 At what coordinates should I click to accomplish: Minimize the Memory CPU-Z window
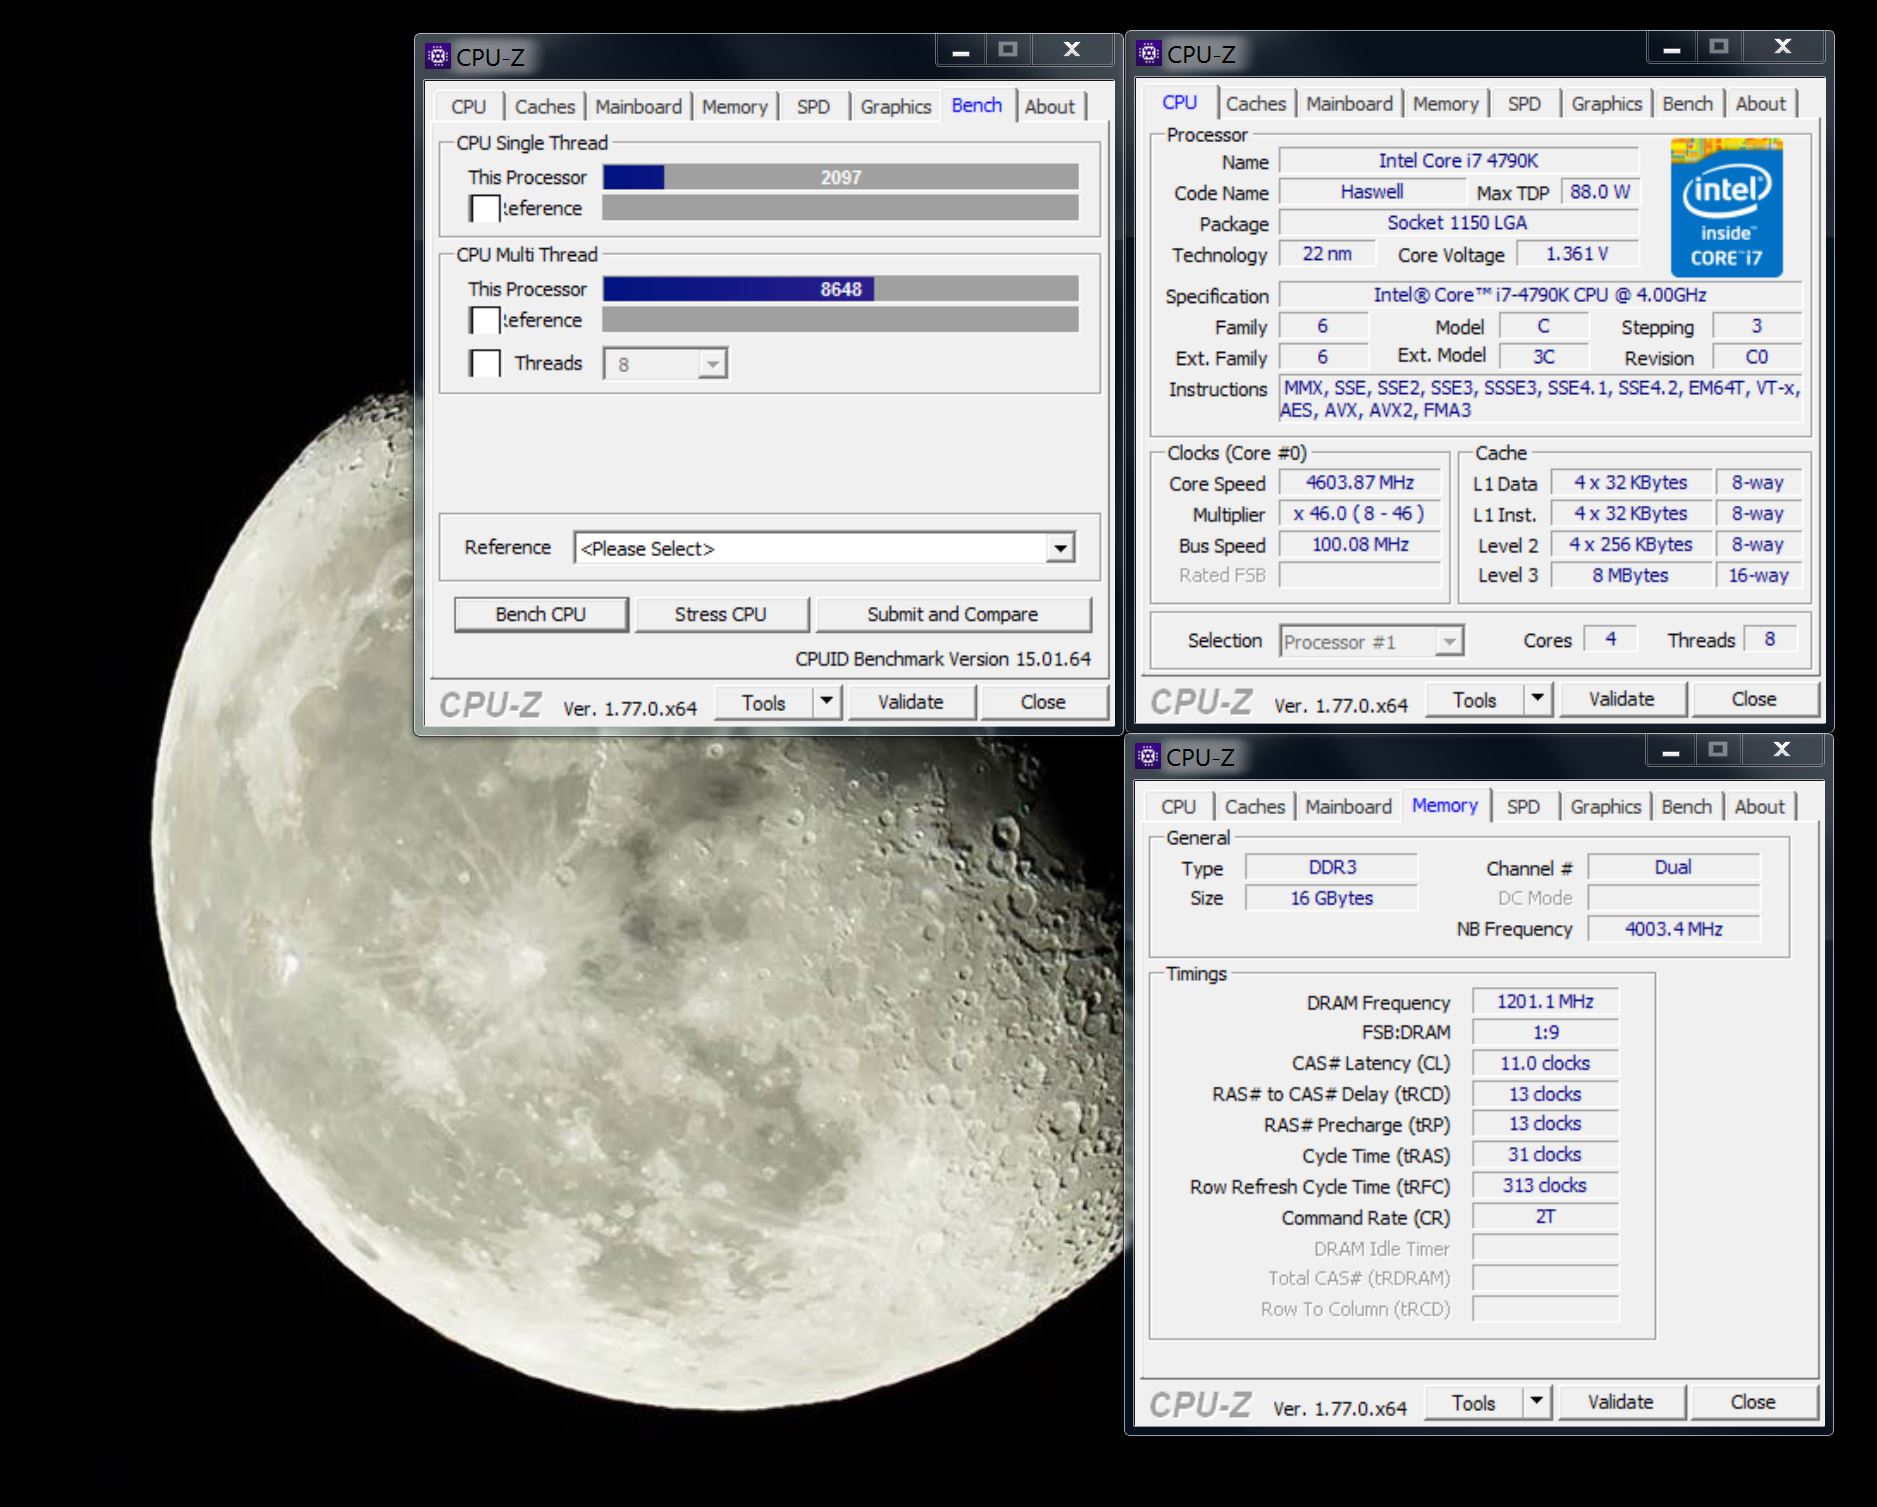[1671, 750]
